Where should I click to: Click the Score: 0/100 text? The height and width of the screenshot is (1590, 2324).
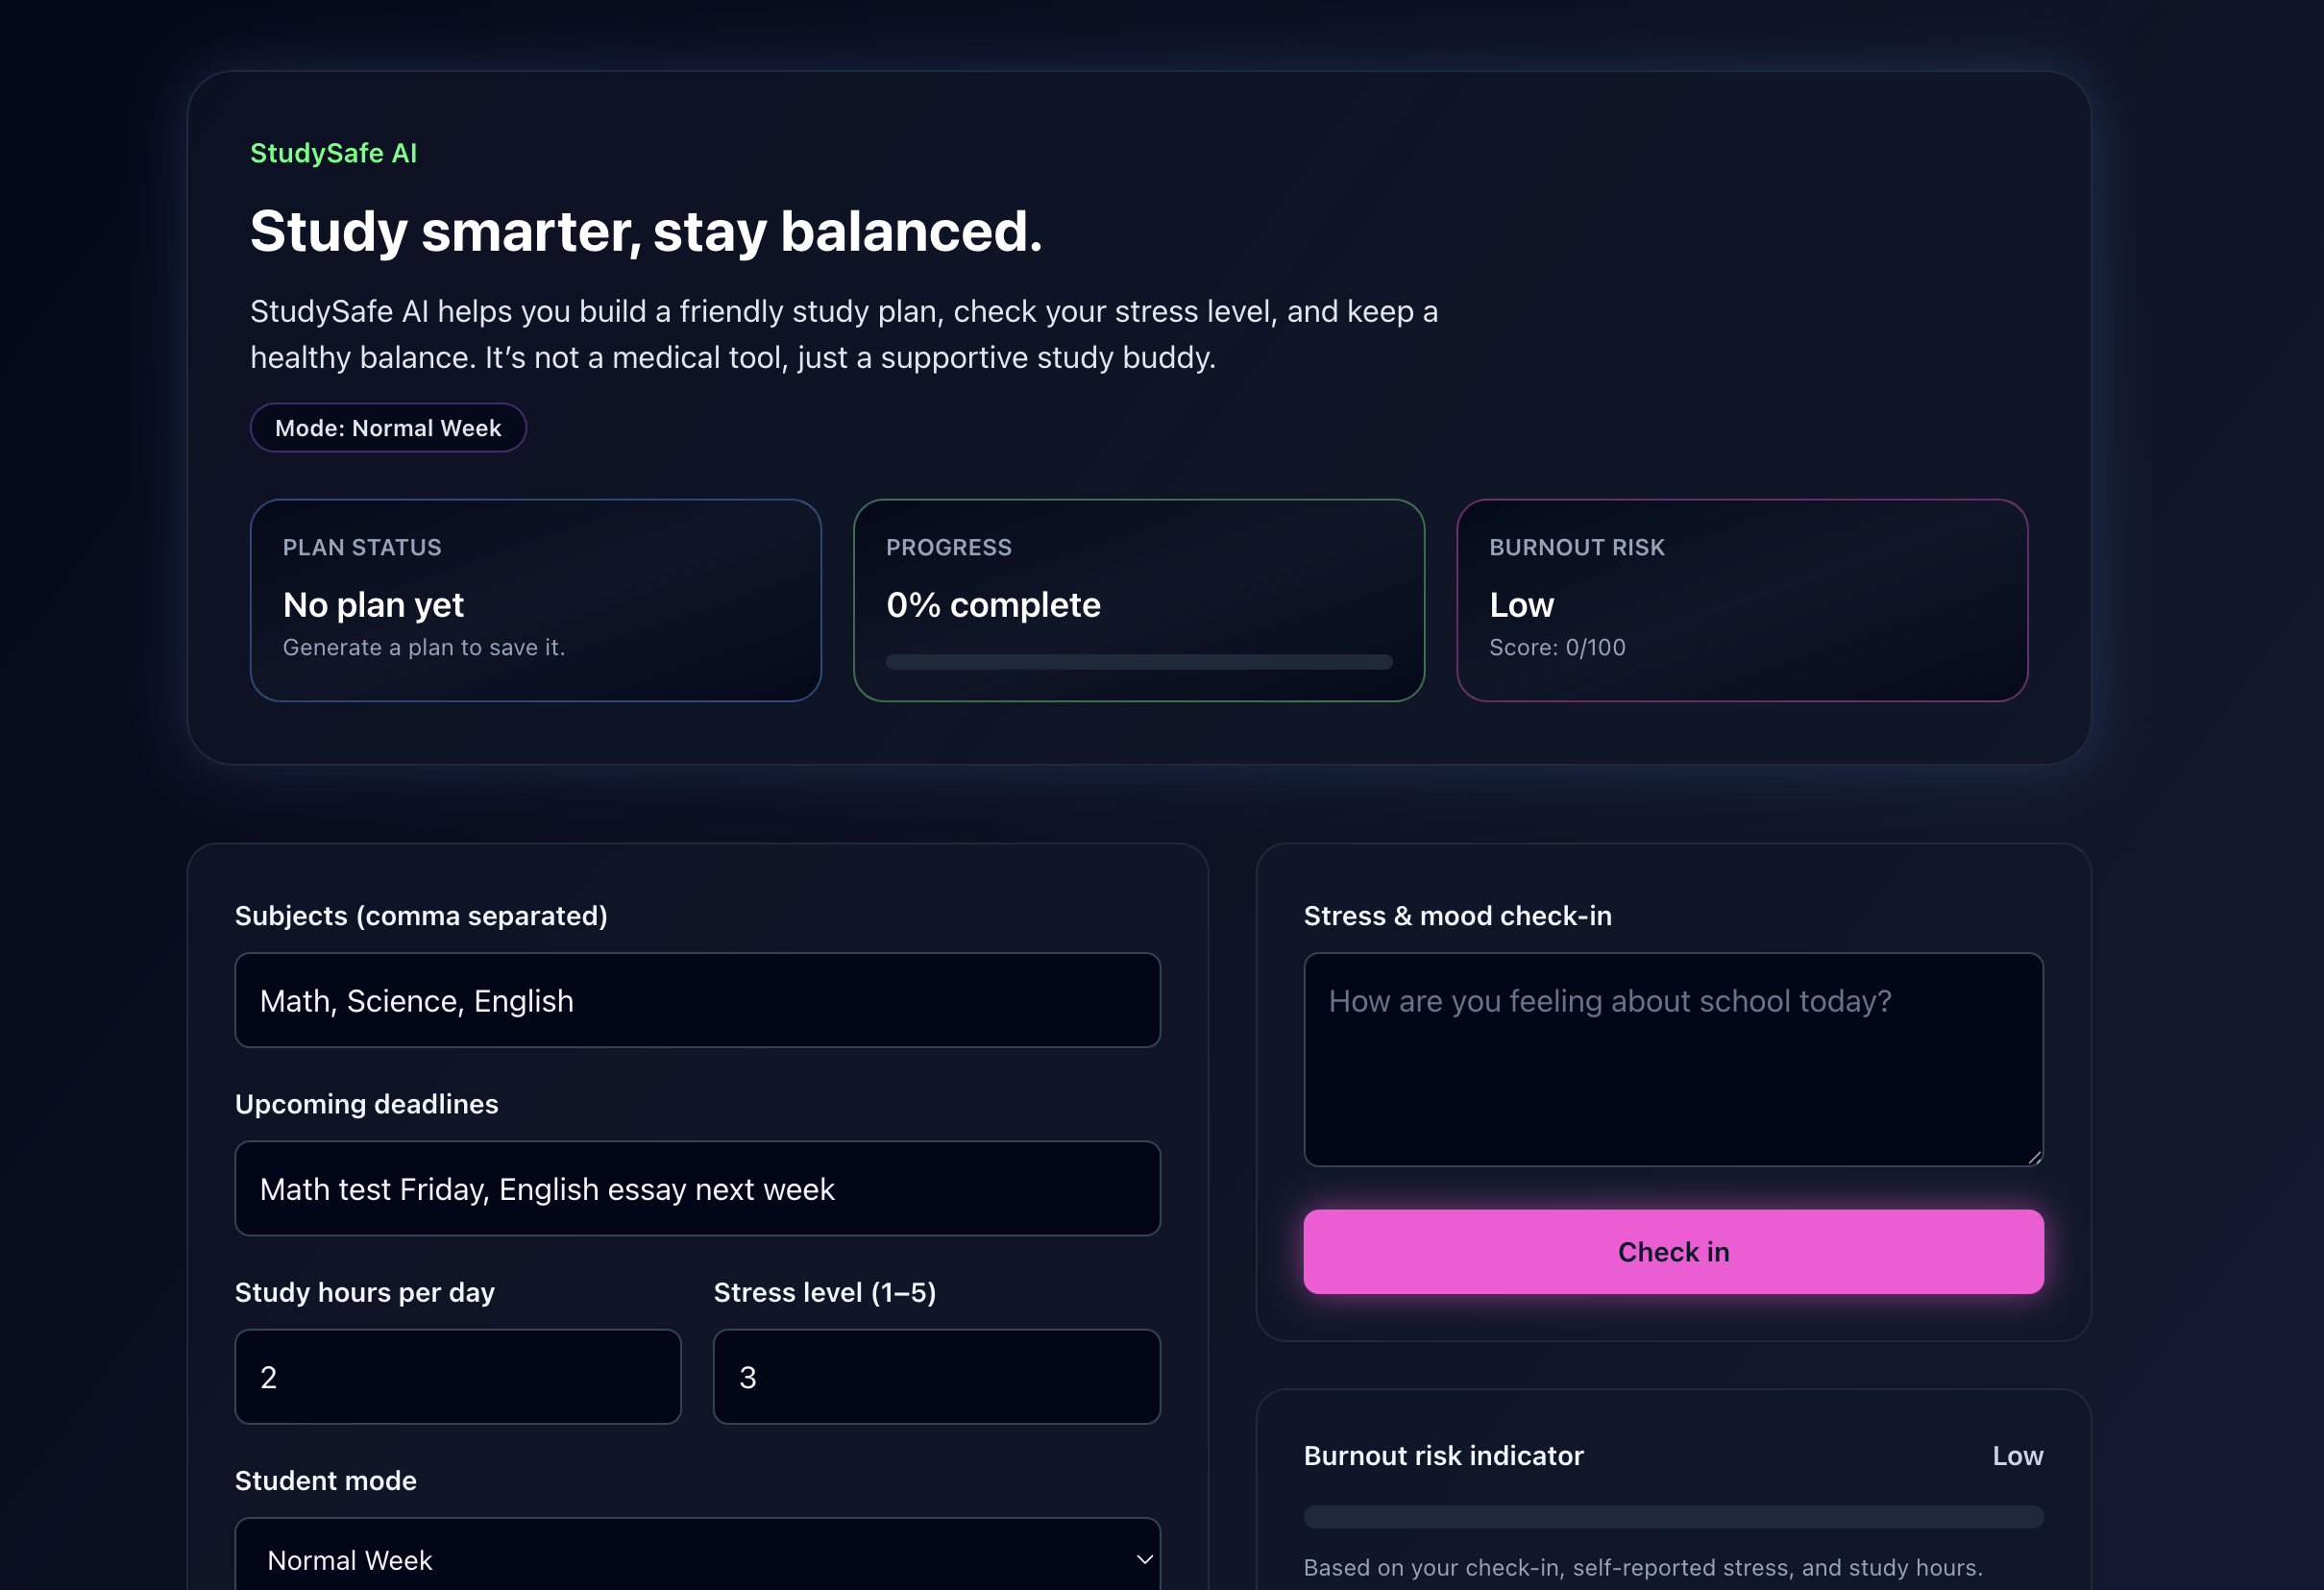[1557, 647]
